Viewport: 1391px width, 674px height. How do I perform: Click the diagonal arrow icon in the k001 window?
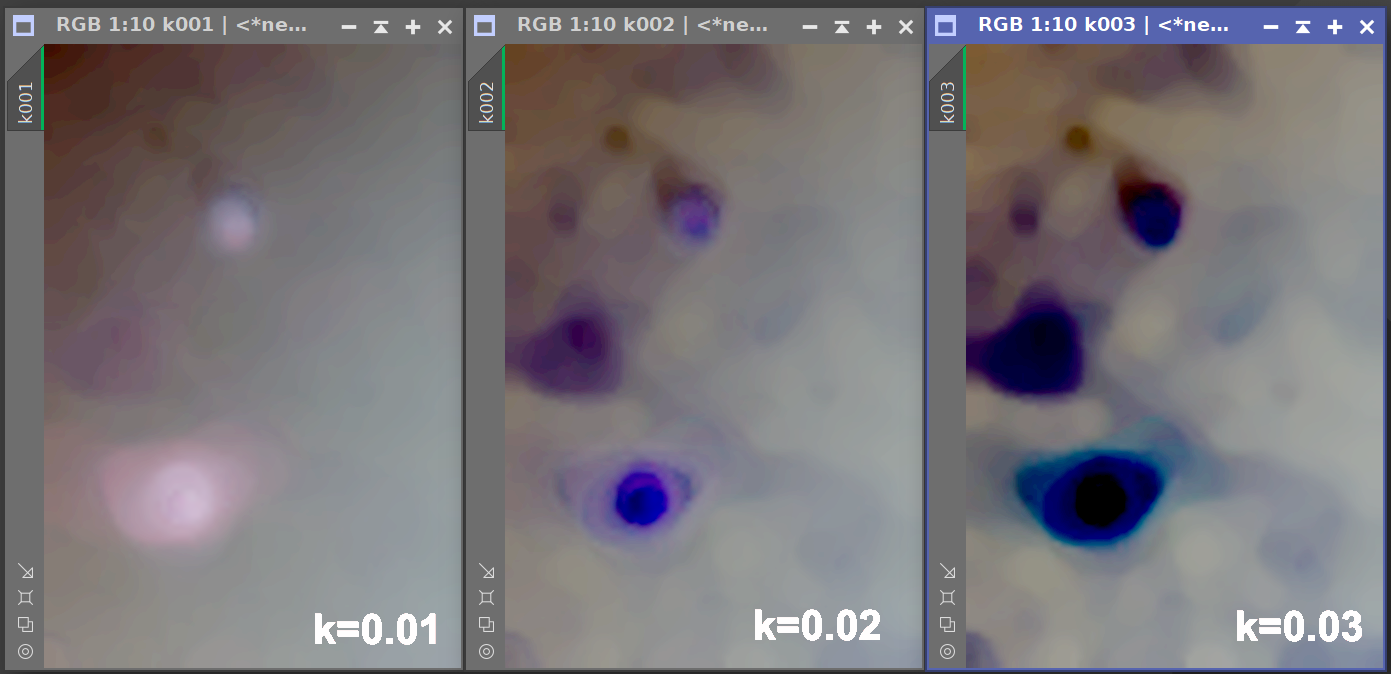tap(25, 571)
